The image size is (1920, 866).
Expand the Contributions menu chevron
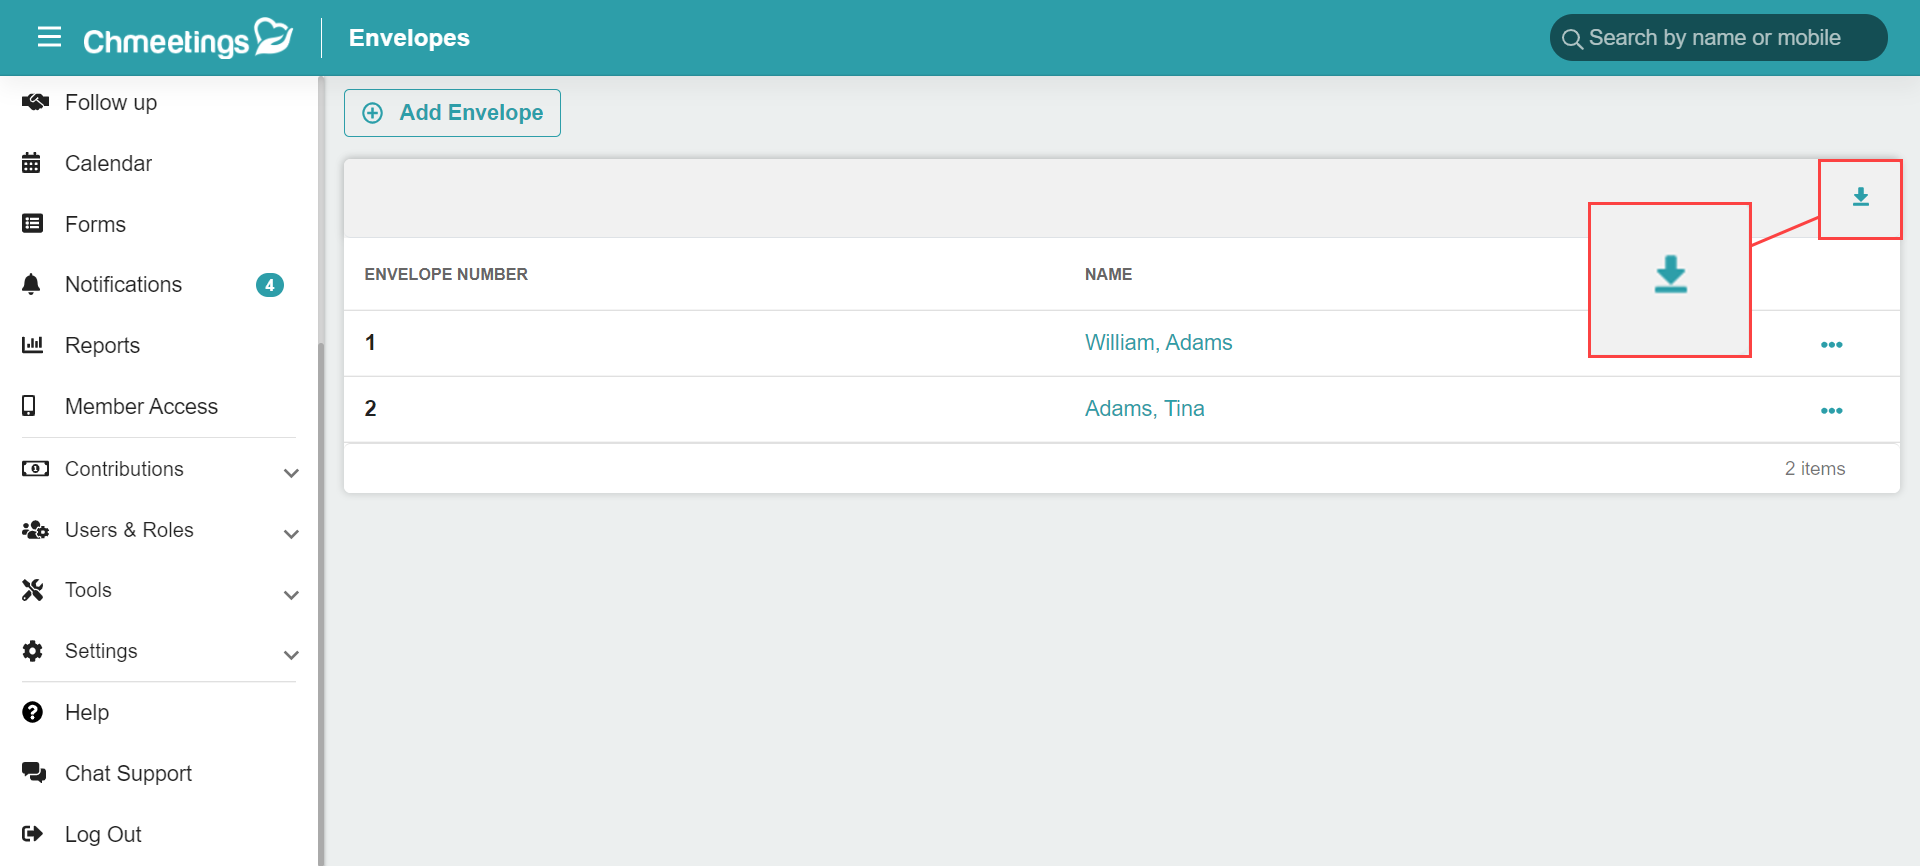point(291,473)
